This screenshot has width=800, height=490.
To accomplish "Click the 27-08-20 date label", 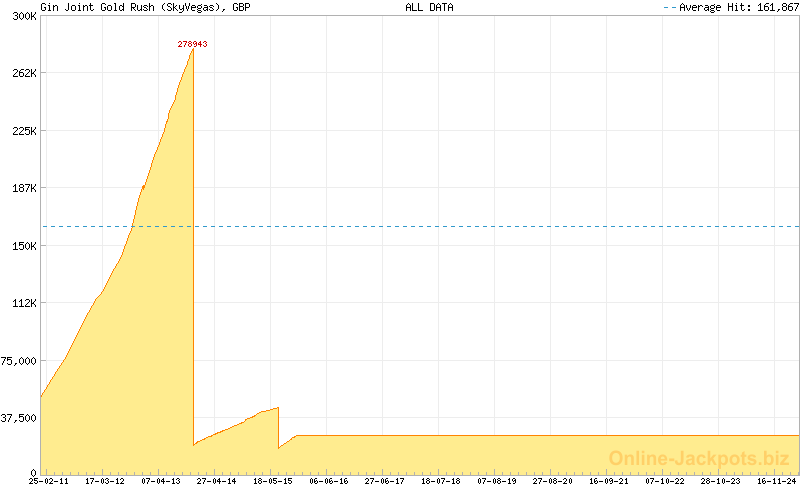I will [552, 481].
